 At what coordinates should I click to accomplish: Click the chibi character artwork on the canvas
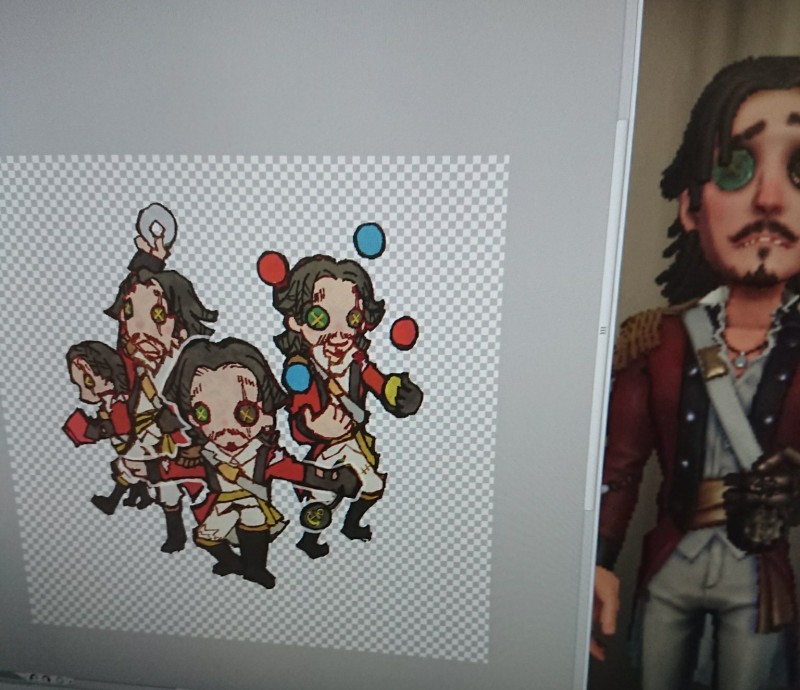coord(243,396)
